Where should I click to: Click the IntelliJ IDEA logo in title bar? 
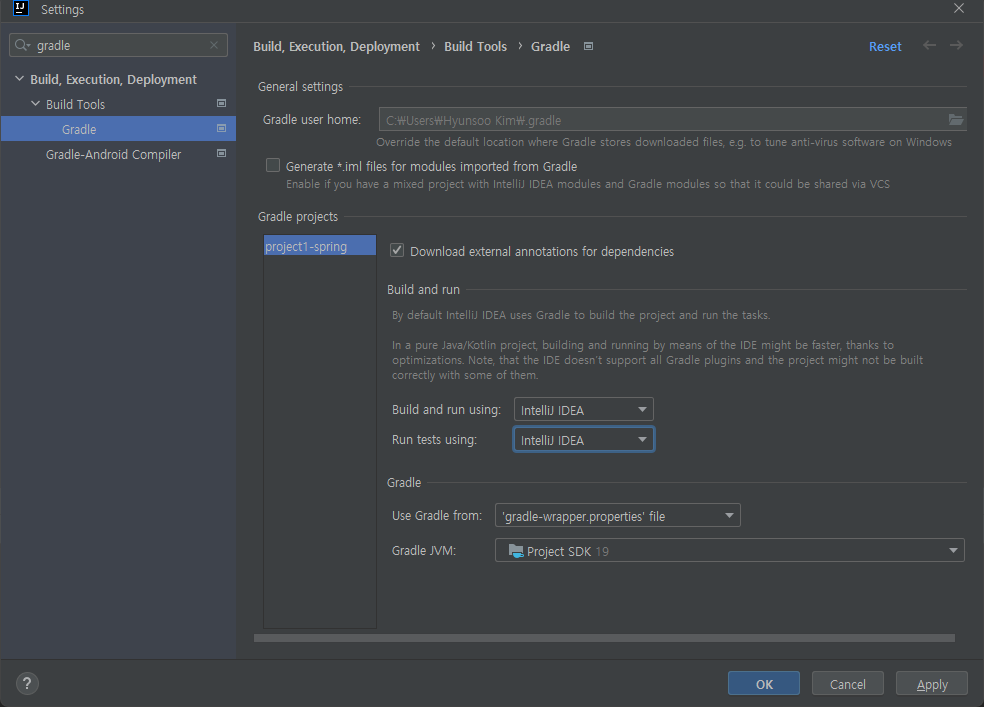pos(21,8)
